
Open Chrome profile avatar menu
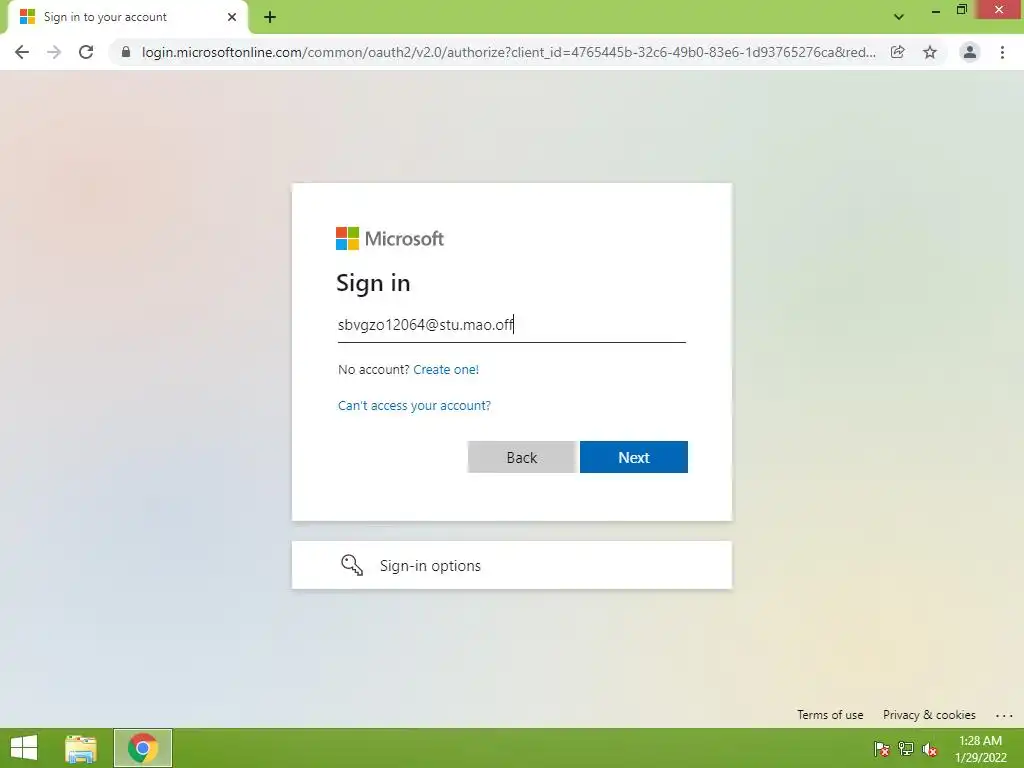coord(970,52)
